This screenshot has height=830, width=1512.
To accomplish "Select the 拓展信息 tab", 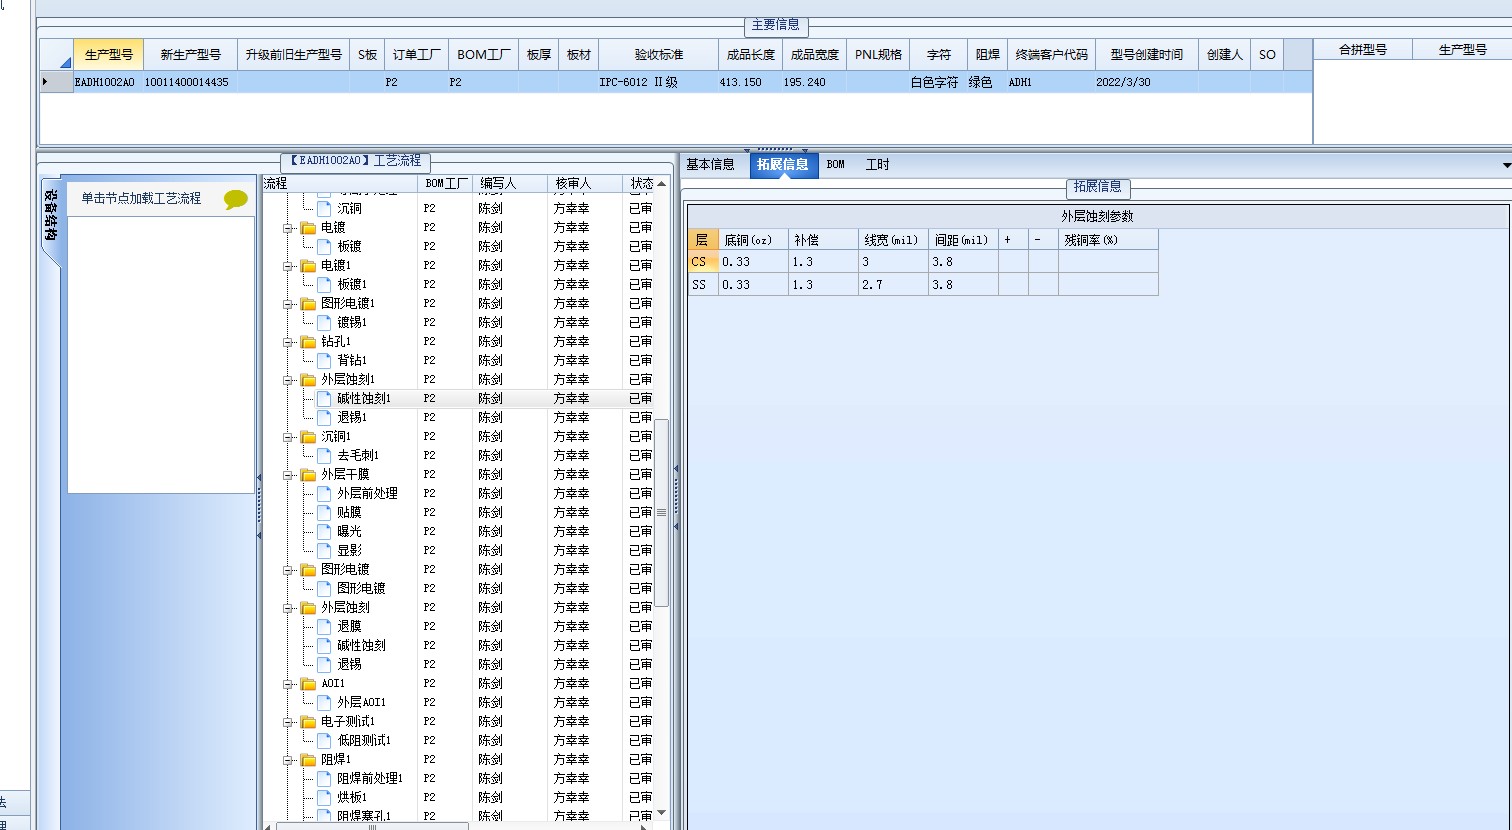I will click(x=782, y=165).
